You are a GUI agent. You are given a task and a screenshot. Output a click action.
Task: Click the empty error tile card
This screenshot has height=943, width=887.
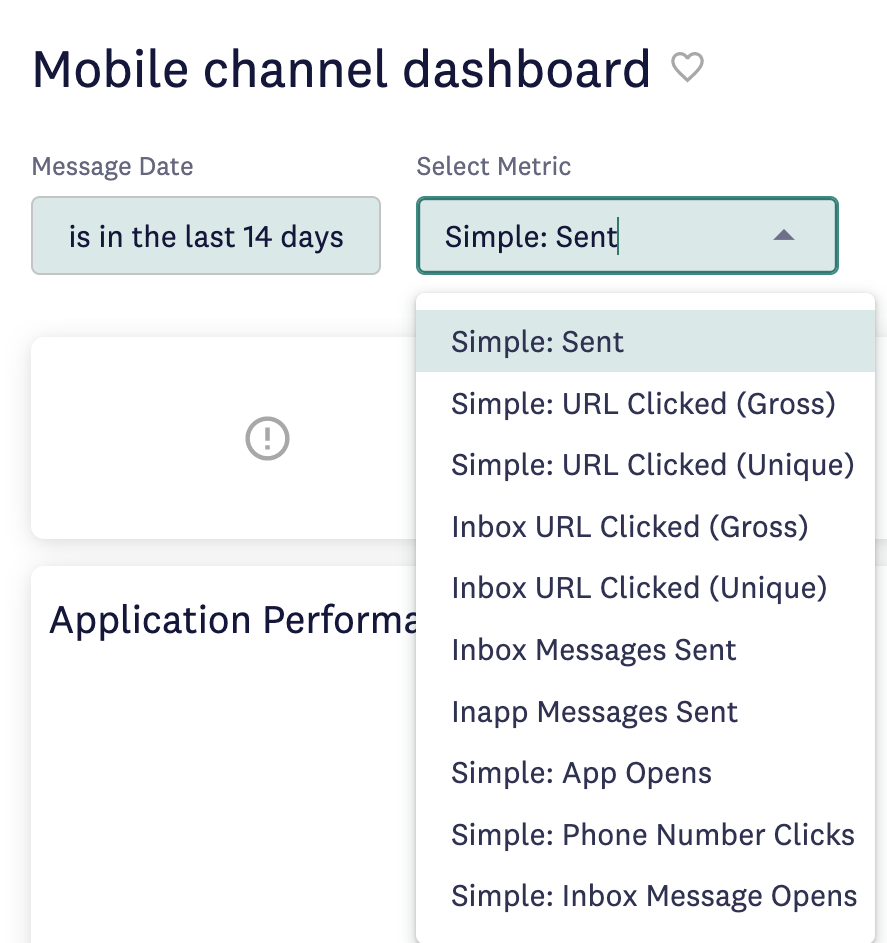point(223,438)
